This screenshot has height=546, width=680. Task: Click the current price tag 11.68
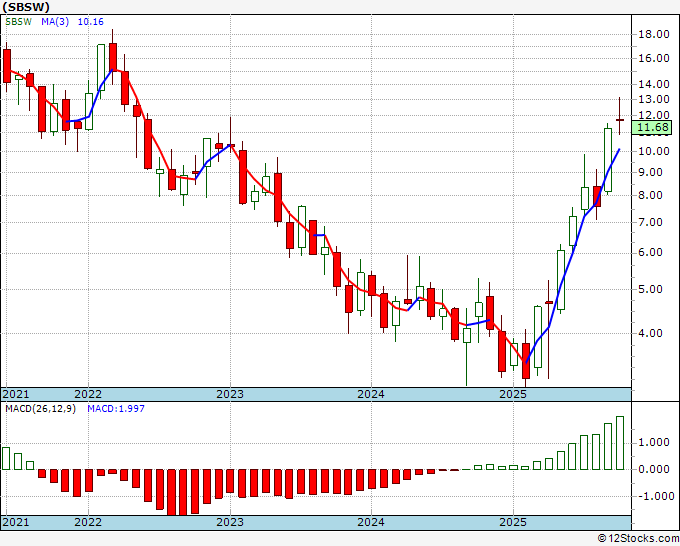click(653, 128)
